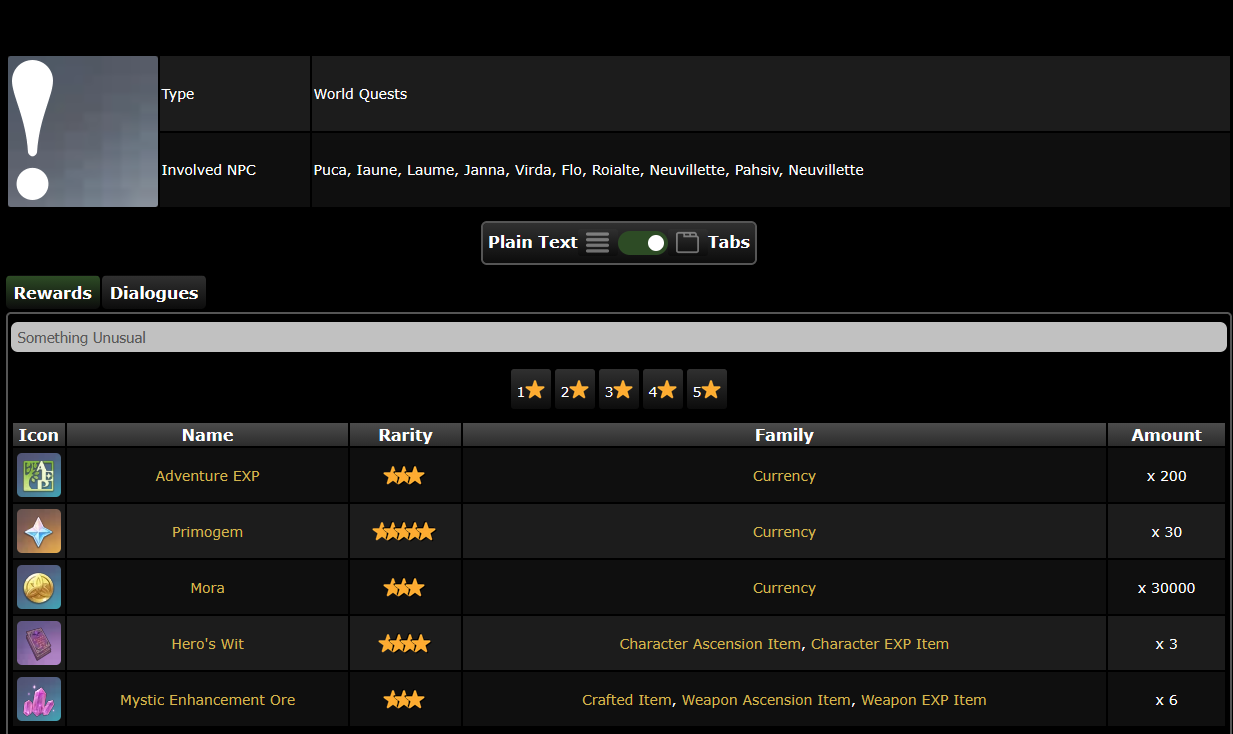
Task: Click the Primogem item icon
Action: [x=39, y=532]
